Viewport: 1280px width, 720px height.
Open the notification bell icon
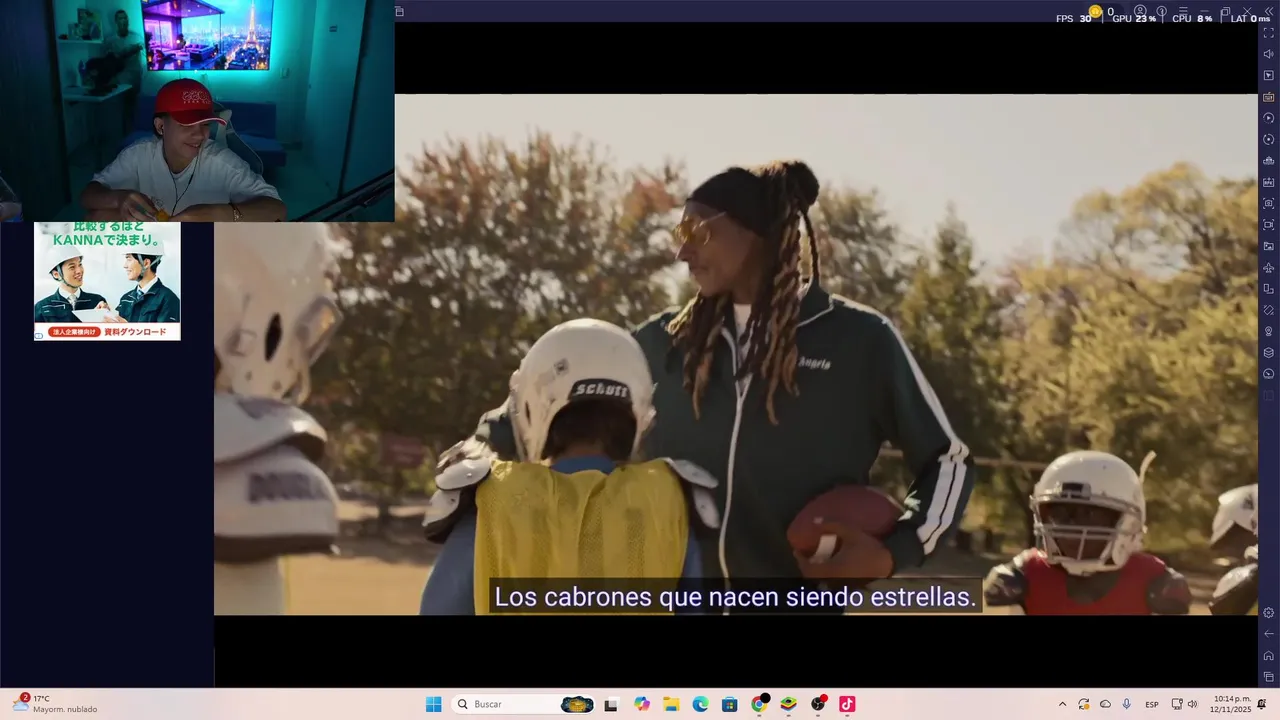pos(1262,704)
